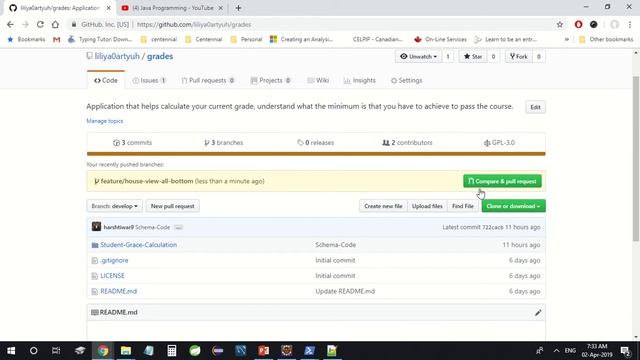The width and height of the screenshot is (640, 360).
Task: Switch to the Issues tab
Action: (x=149, y=80)
